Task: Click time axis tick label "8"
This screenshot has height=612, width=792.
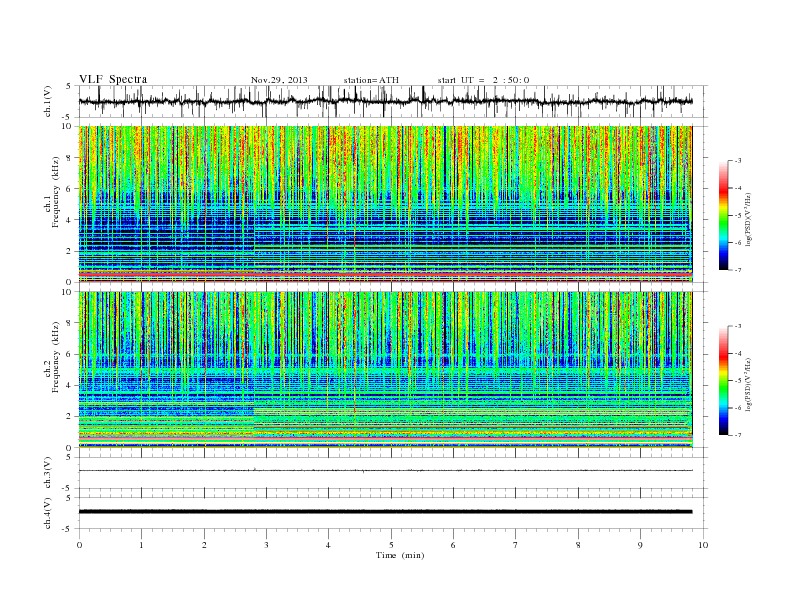Action: pos(578,545)
